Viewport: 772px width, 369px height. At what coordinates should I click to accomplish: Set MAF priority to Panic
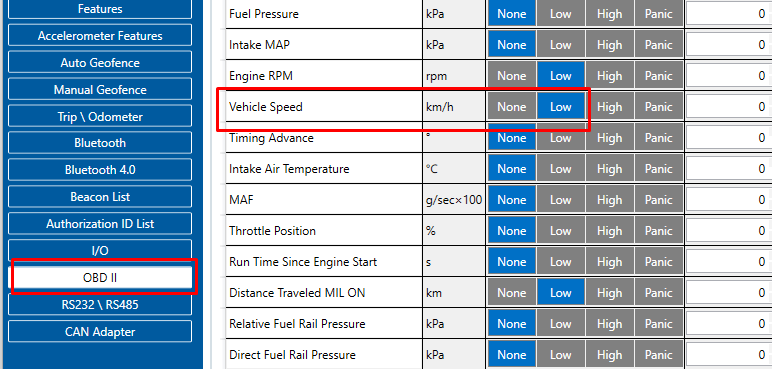[x=658, y=200]
